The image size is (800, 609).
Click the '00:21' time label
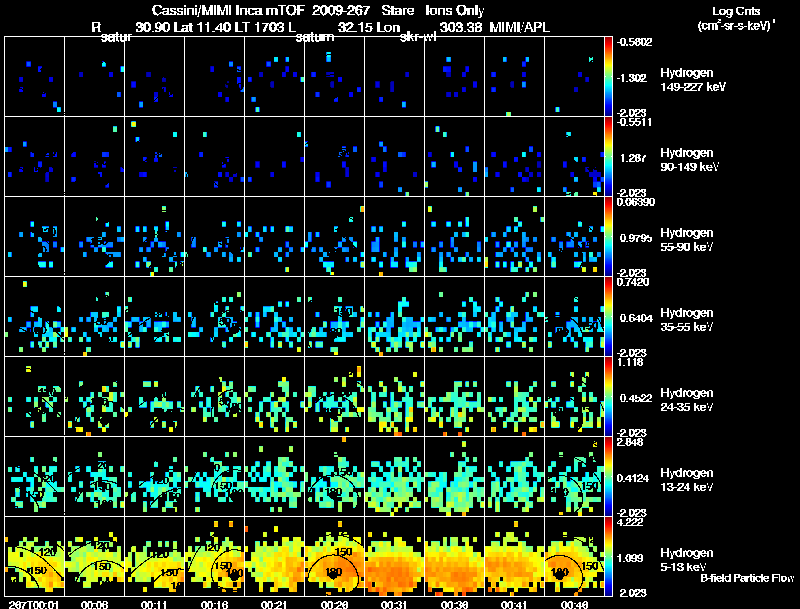click(274, 605)
